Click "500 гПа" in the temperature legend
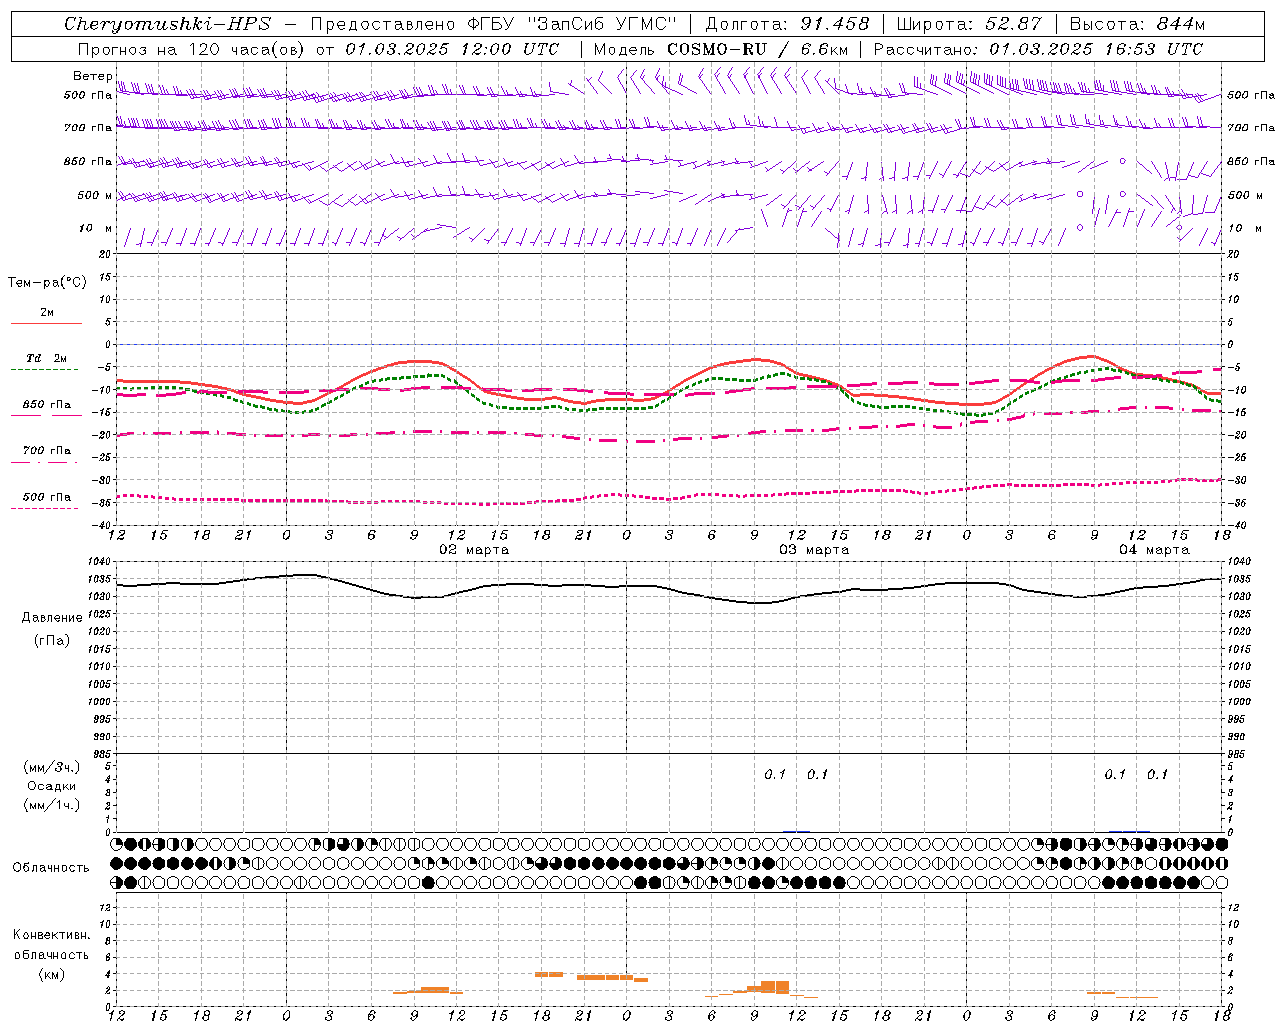This screenshot has height=1024, width=1280. click(46, 497)
